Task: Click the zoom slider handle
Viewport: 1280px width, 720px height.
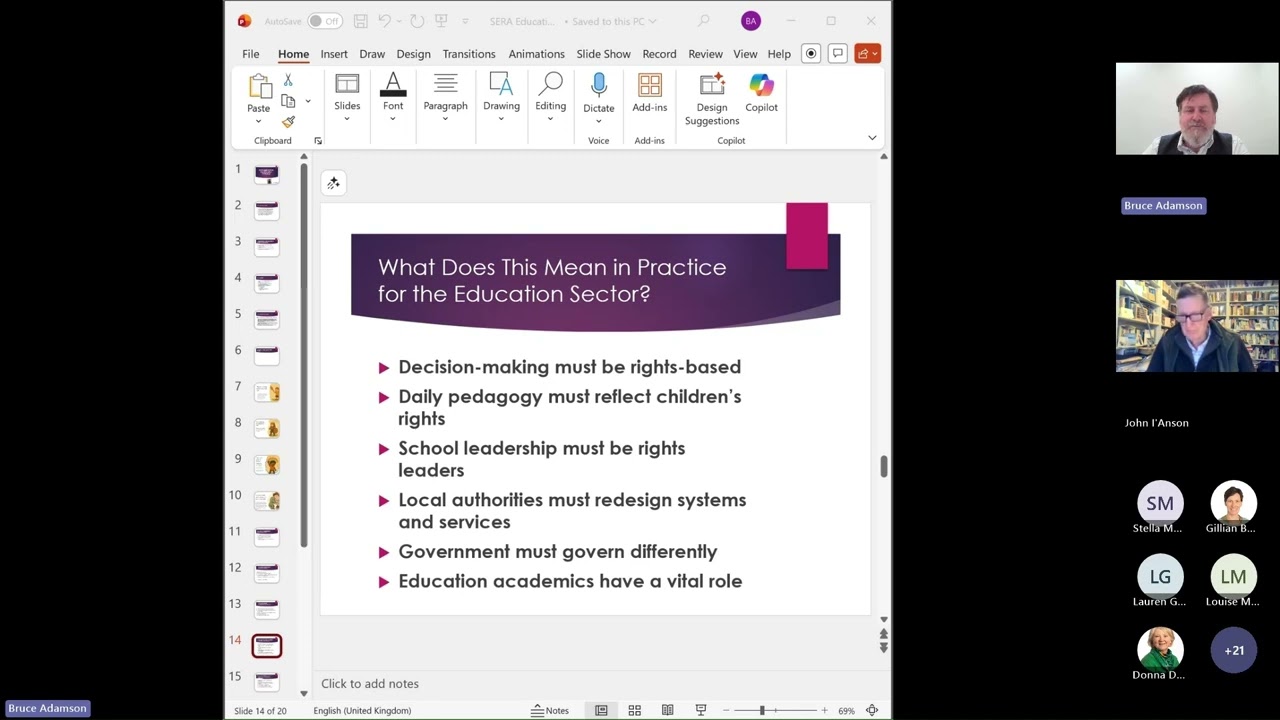Action: 762,711
